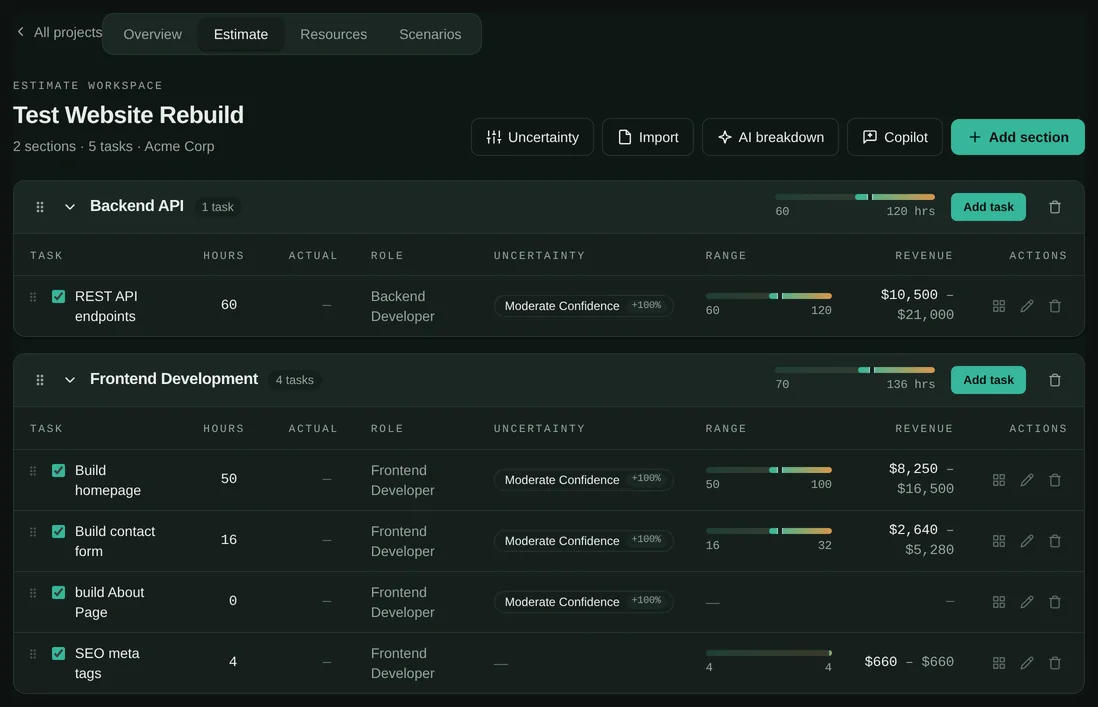Uncheck the Build contact form task
The width and height of the screenshot is (1098, 707).
59,531
